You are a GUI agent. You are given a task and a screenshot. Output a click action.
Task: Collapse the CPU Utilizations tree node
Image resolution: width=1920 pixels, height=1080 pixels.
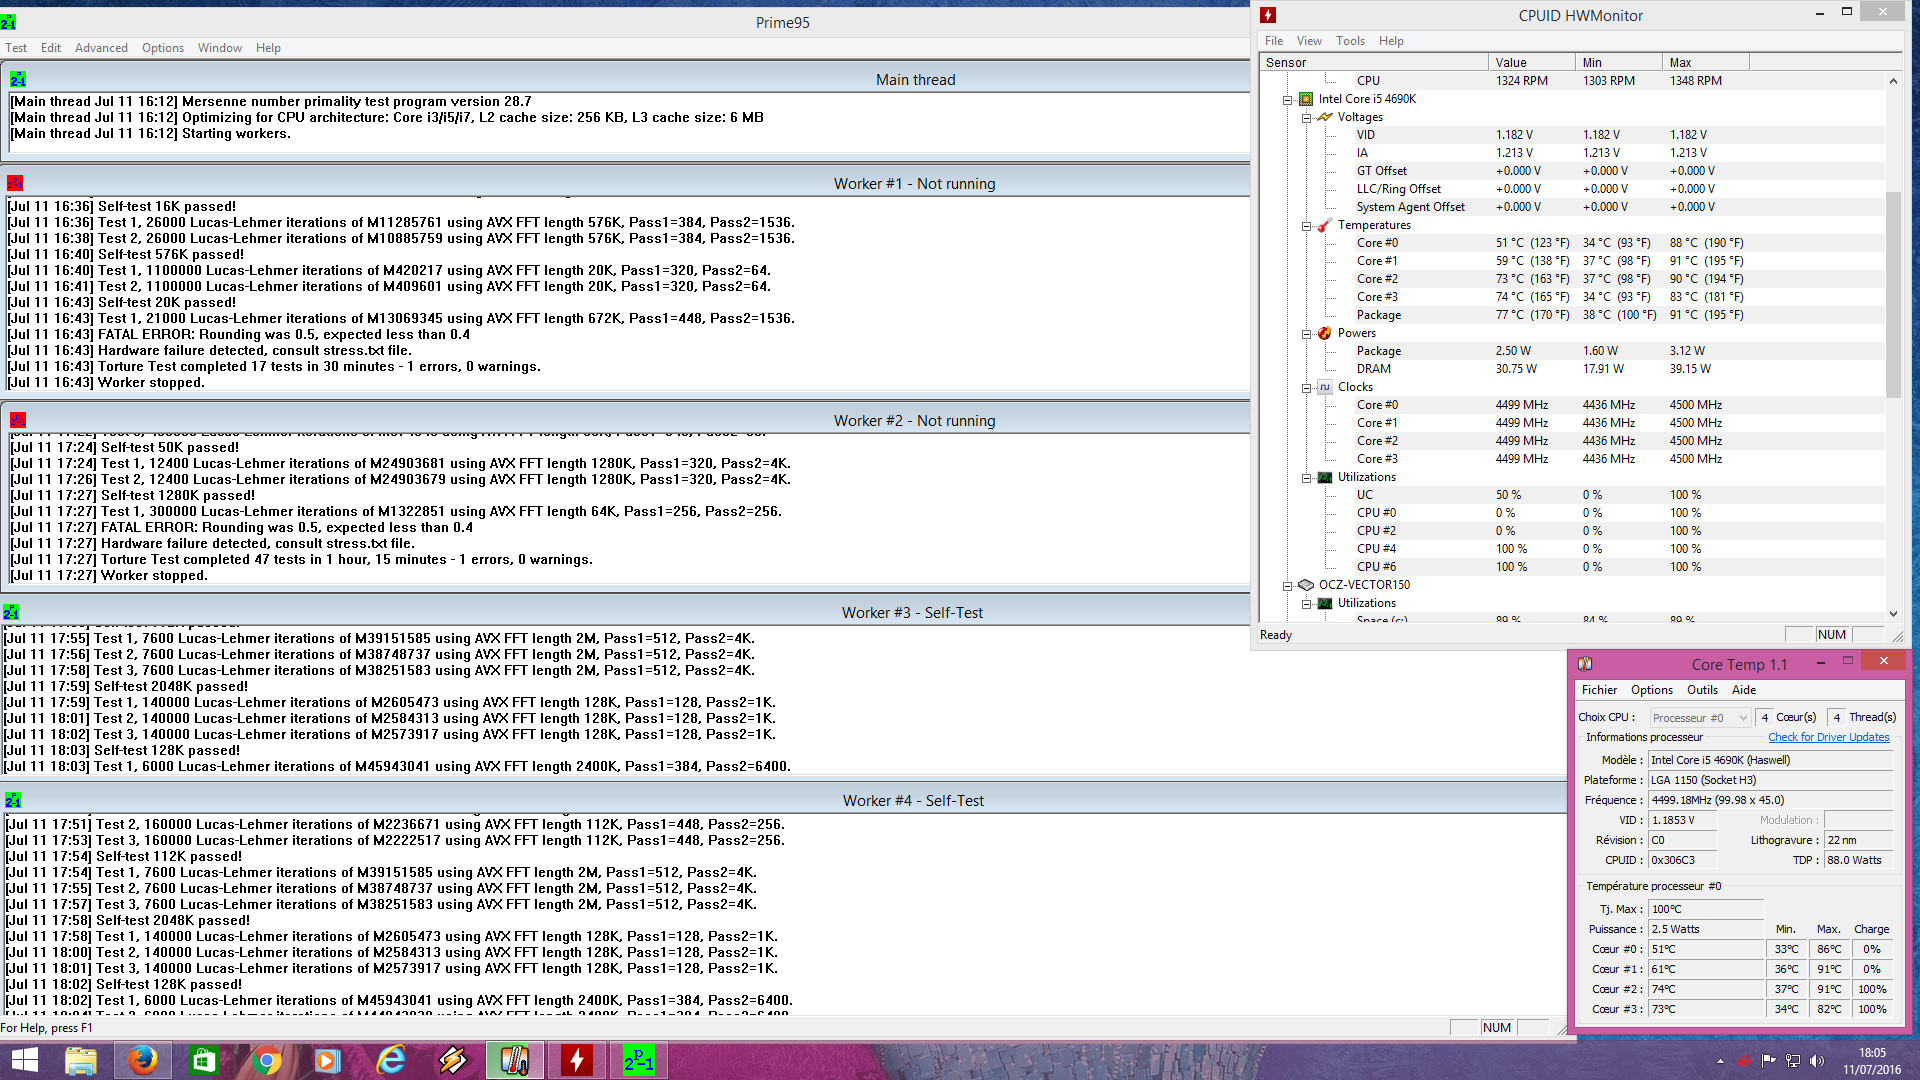(1306, 477)
